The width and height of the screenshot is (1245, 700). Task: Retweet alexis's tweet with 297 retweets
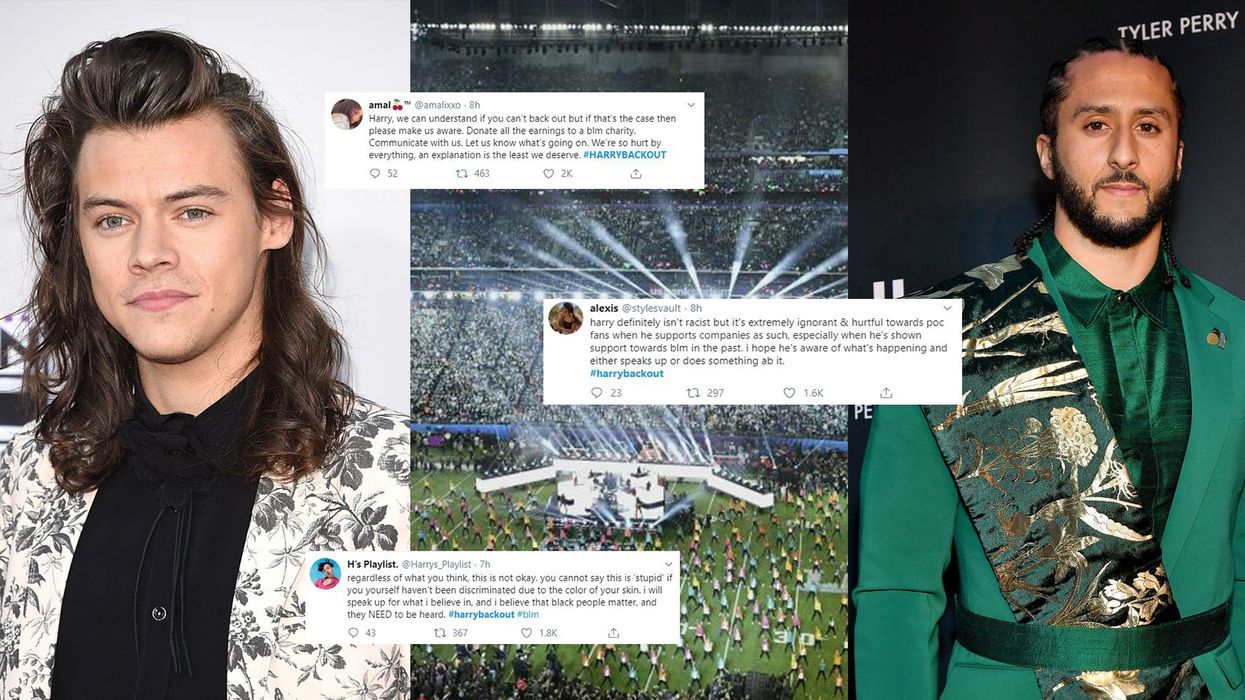[x=692, y=393]
